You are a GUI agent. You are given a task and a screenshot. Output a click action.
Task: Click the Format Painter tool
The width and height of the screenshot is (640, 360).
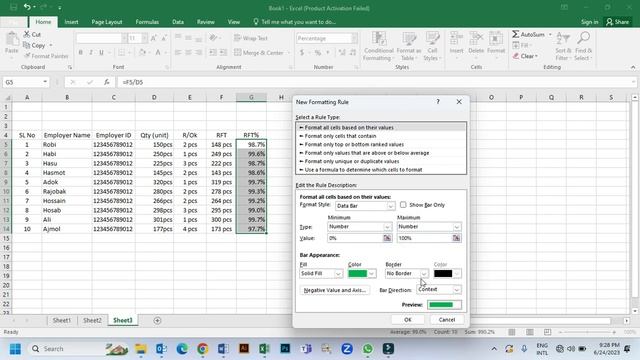click(x=46, y=56)
